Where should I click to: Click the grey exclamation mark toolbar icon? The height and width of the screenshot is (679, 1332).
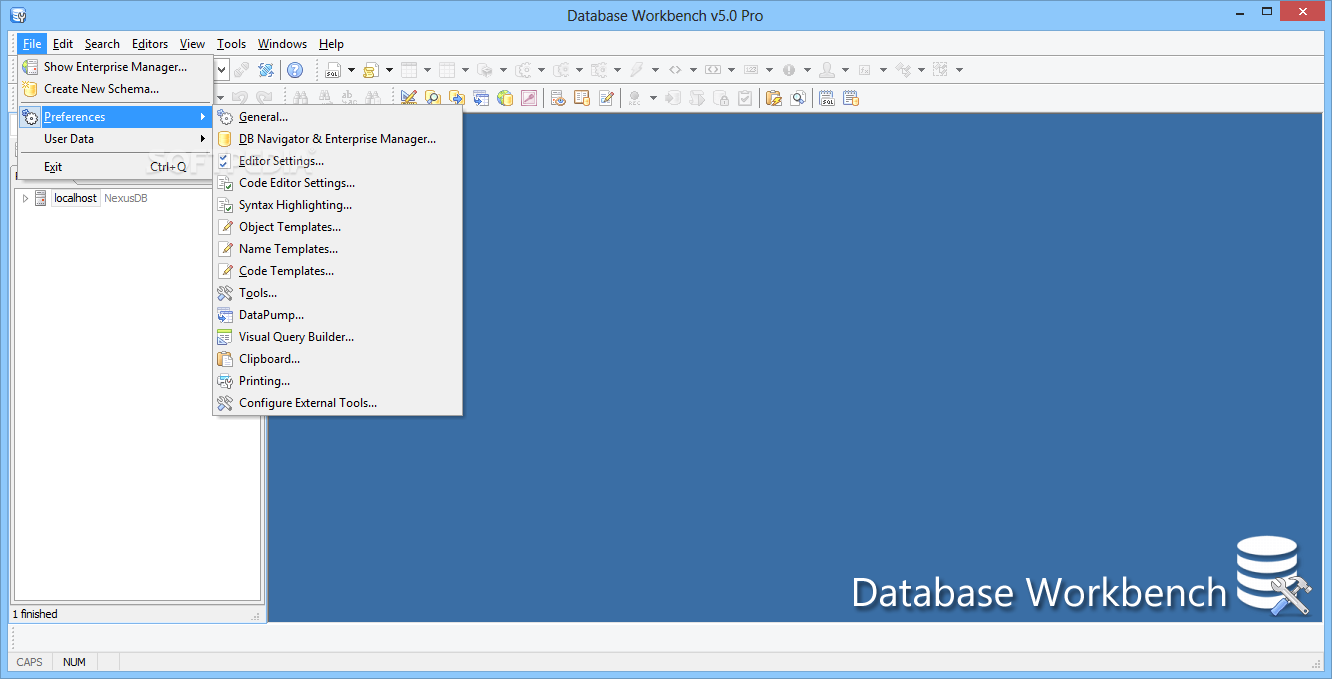click(x=789, y=70)
